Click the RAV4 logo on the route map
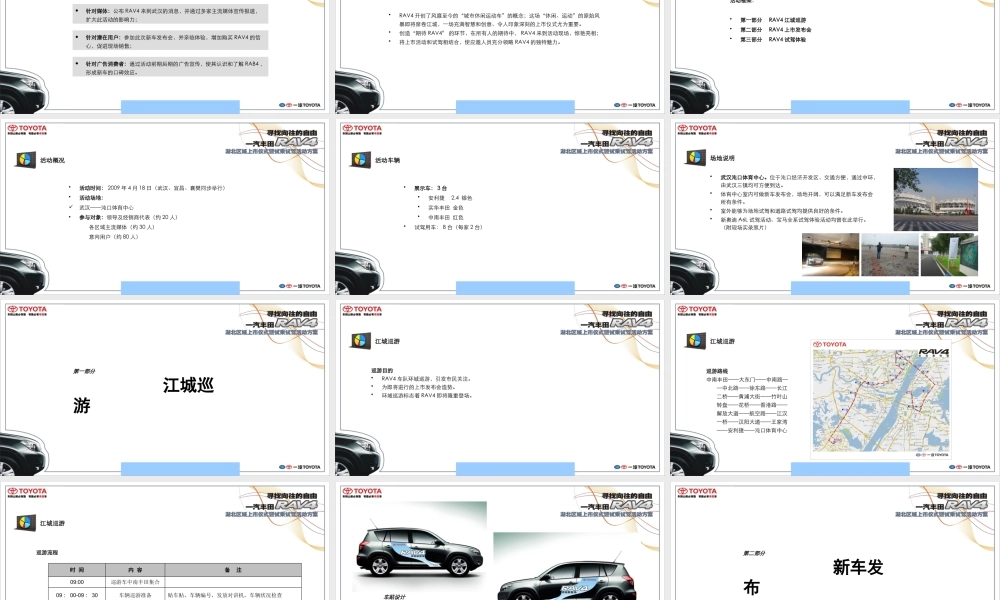 (x=933, y=352)
